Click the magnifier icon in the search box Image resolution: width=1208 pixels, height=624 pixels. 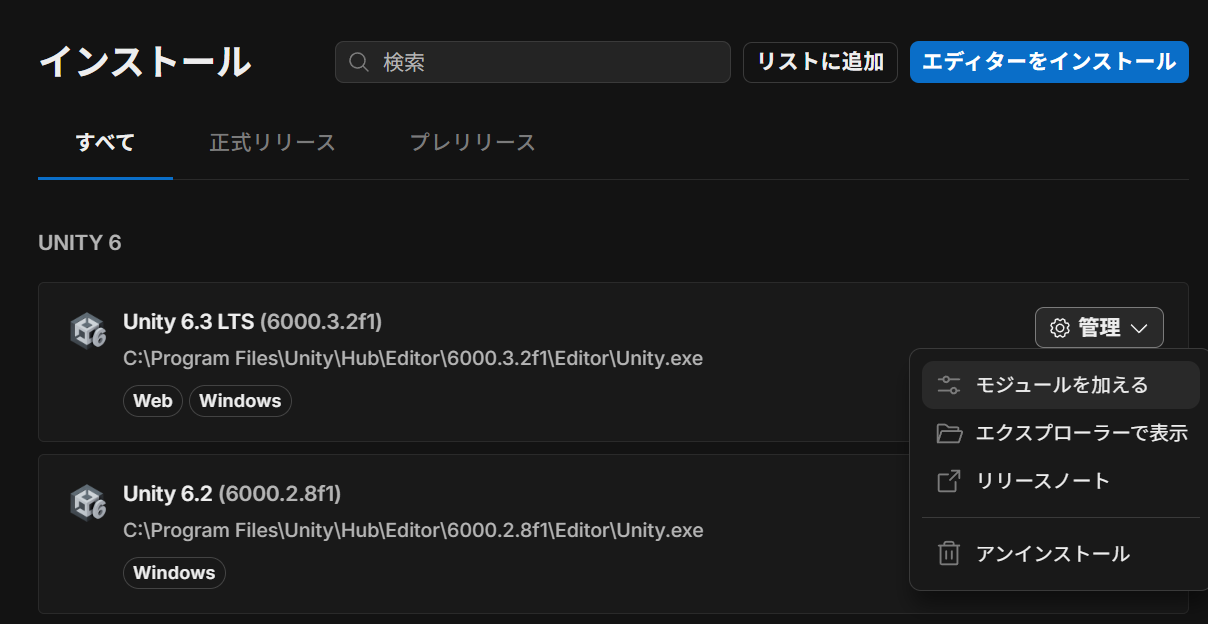click(359, 62)
